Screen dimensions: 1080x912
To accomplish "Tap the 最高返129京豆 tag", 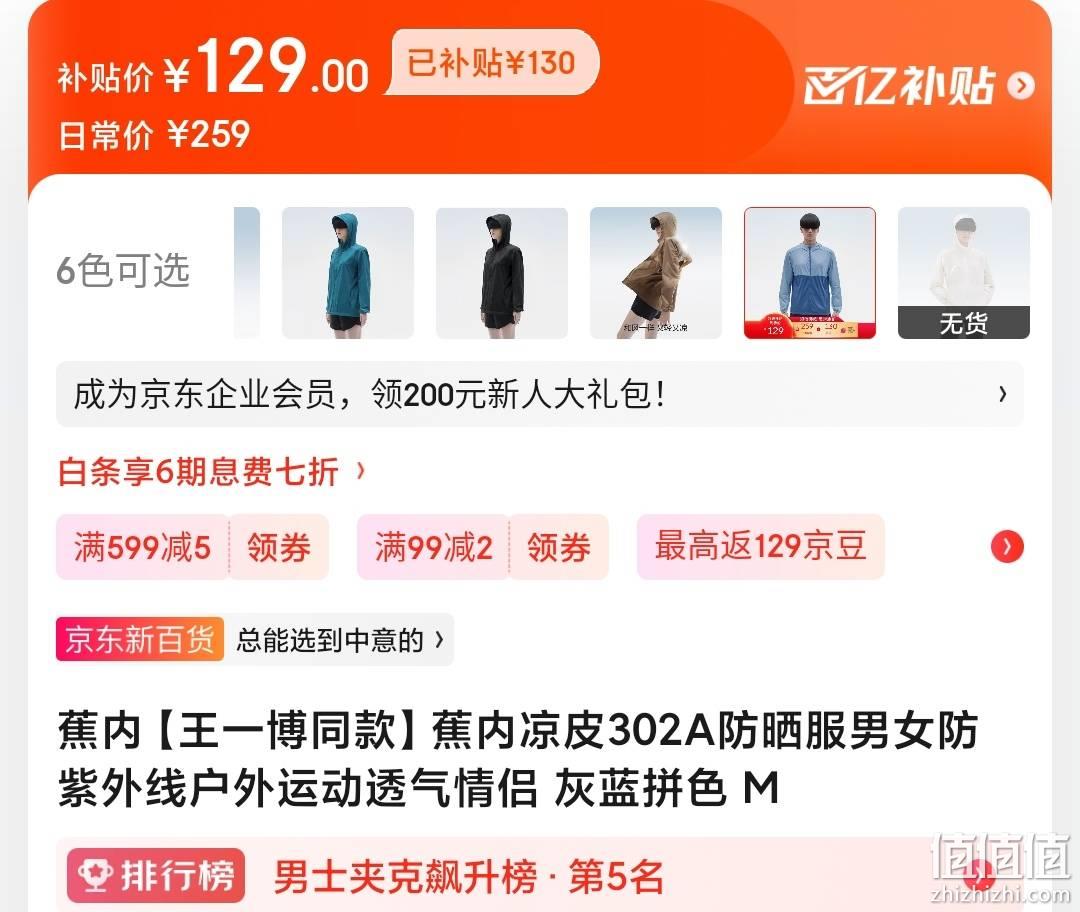I will (x=760, y=546).
